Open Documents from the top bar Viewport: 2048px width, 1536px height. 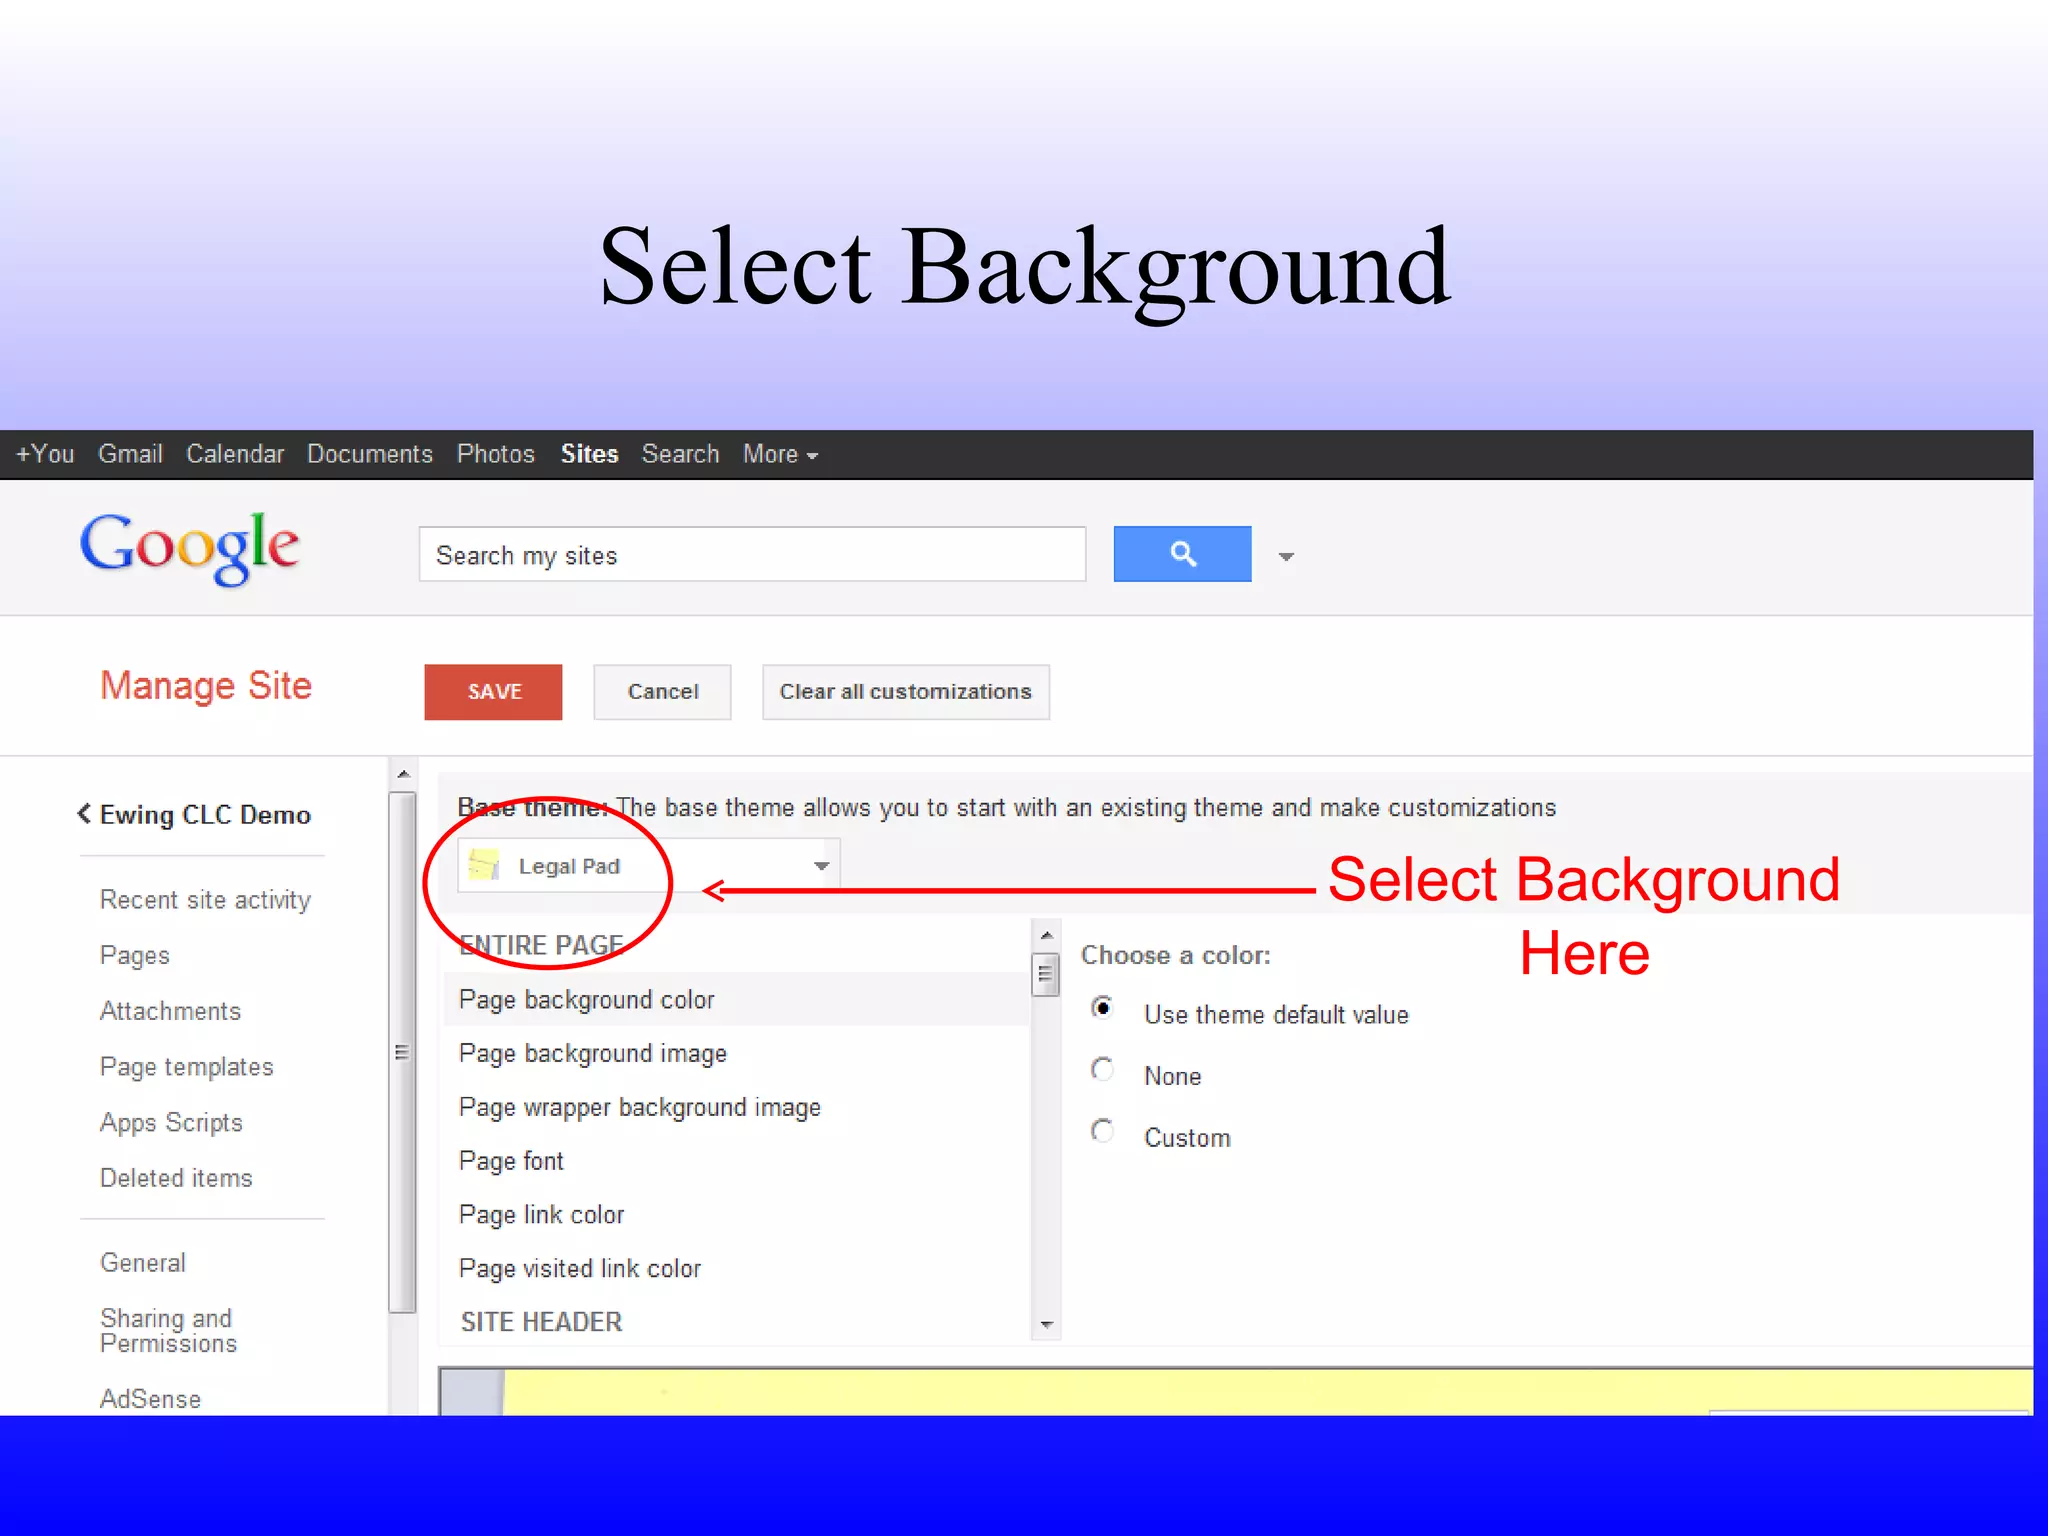coord(370,454)
